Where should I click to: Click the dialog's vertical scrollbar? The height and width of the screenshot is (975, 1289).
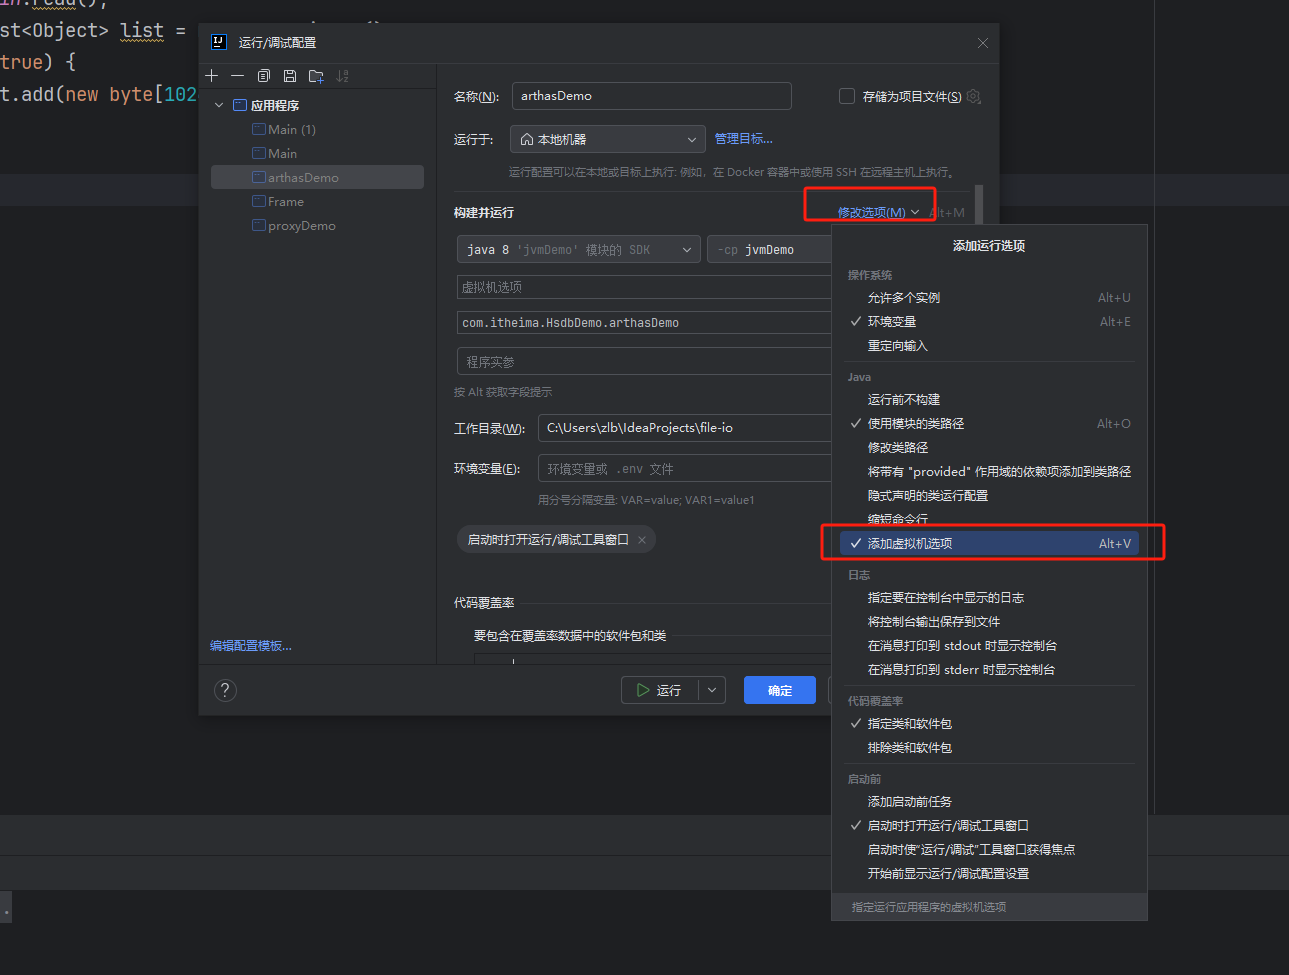coord(979,205)
